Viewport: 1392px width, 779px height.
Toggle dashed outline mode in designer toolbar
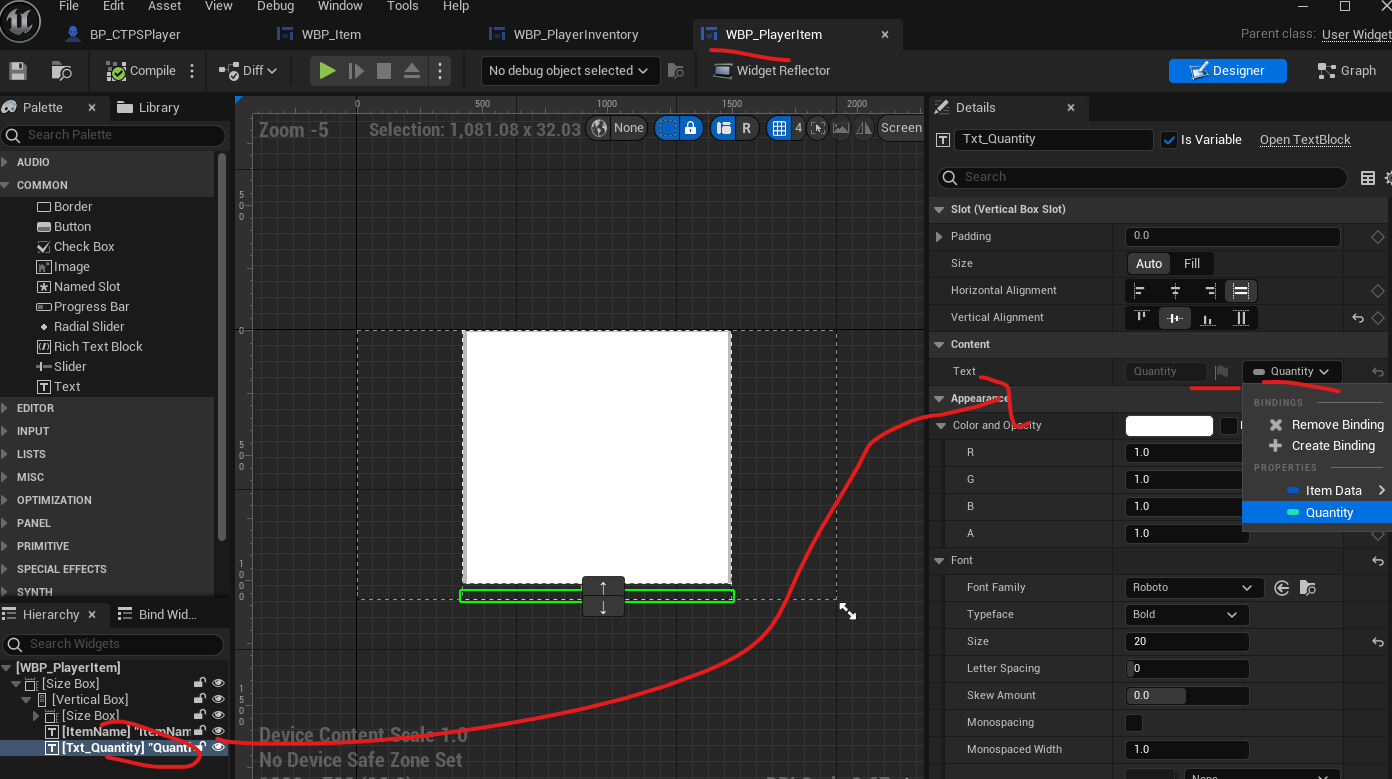coord(667,128)
